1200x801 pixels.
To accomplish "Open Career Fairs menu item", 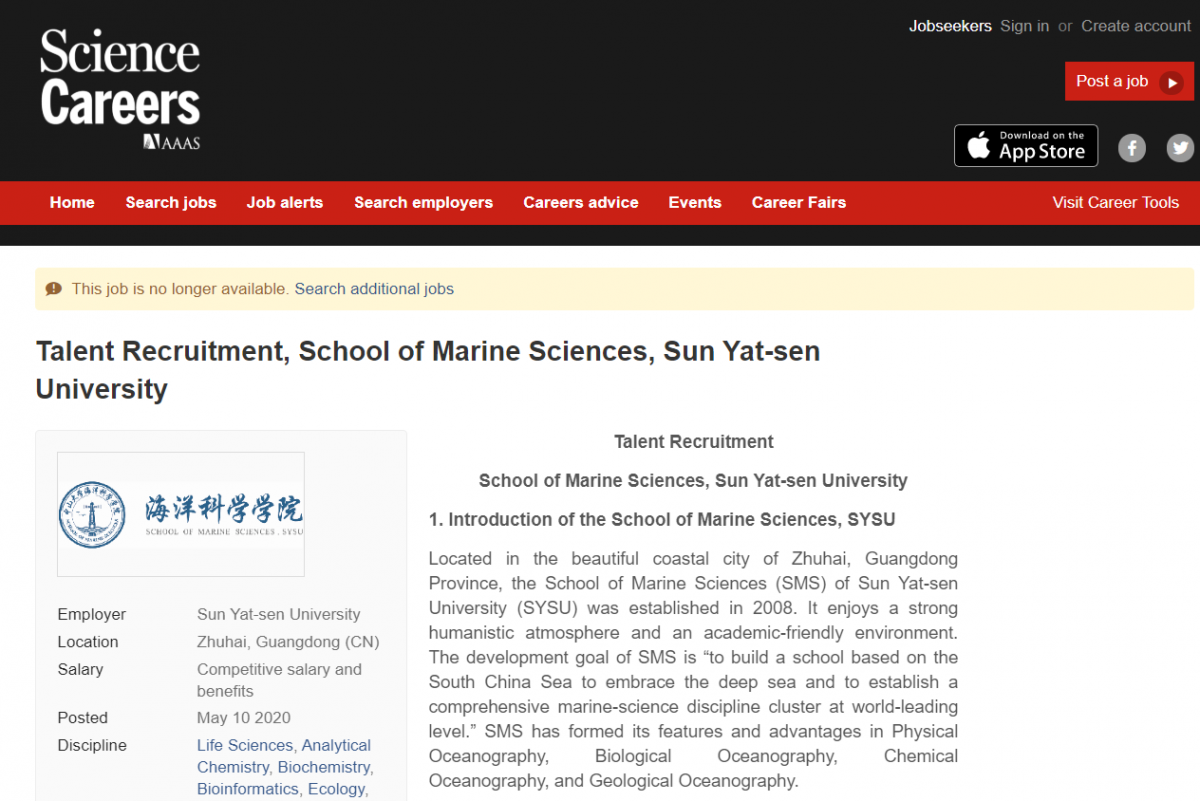I will [x=799, y=202].
